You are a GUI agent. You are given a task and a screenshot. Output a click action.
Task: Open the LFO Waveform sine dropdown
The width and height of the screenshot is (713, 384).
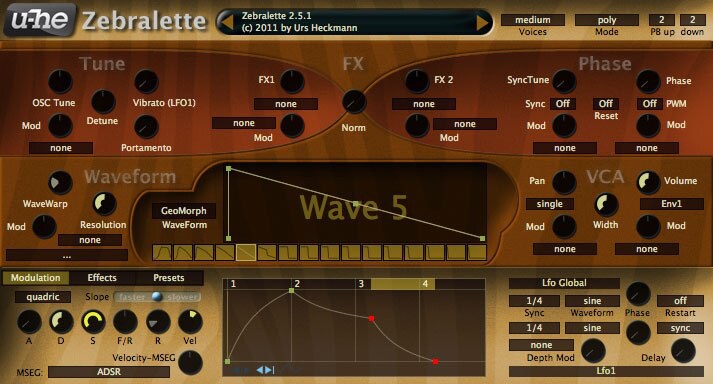pyautogui.click(x=592, y=301)
